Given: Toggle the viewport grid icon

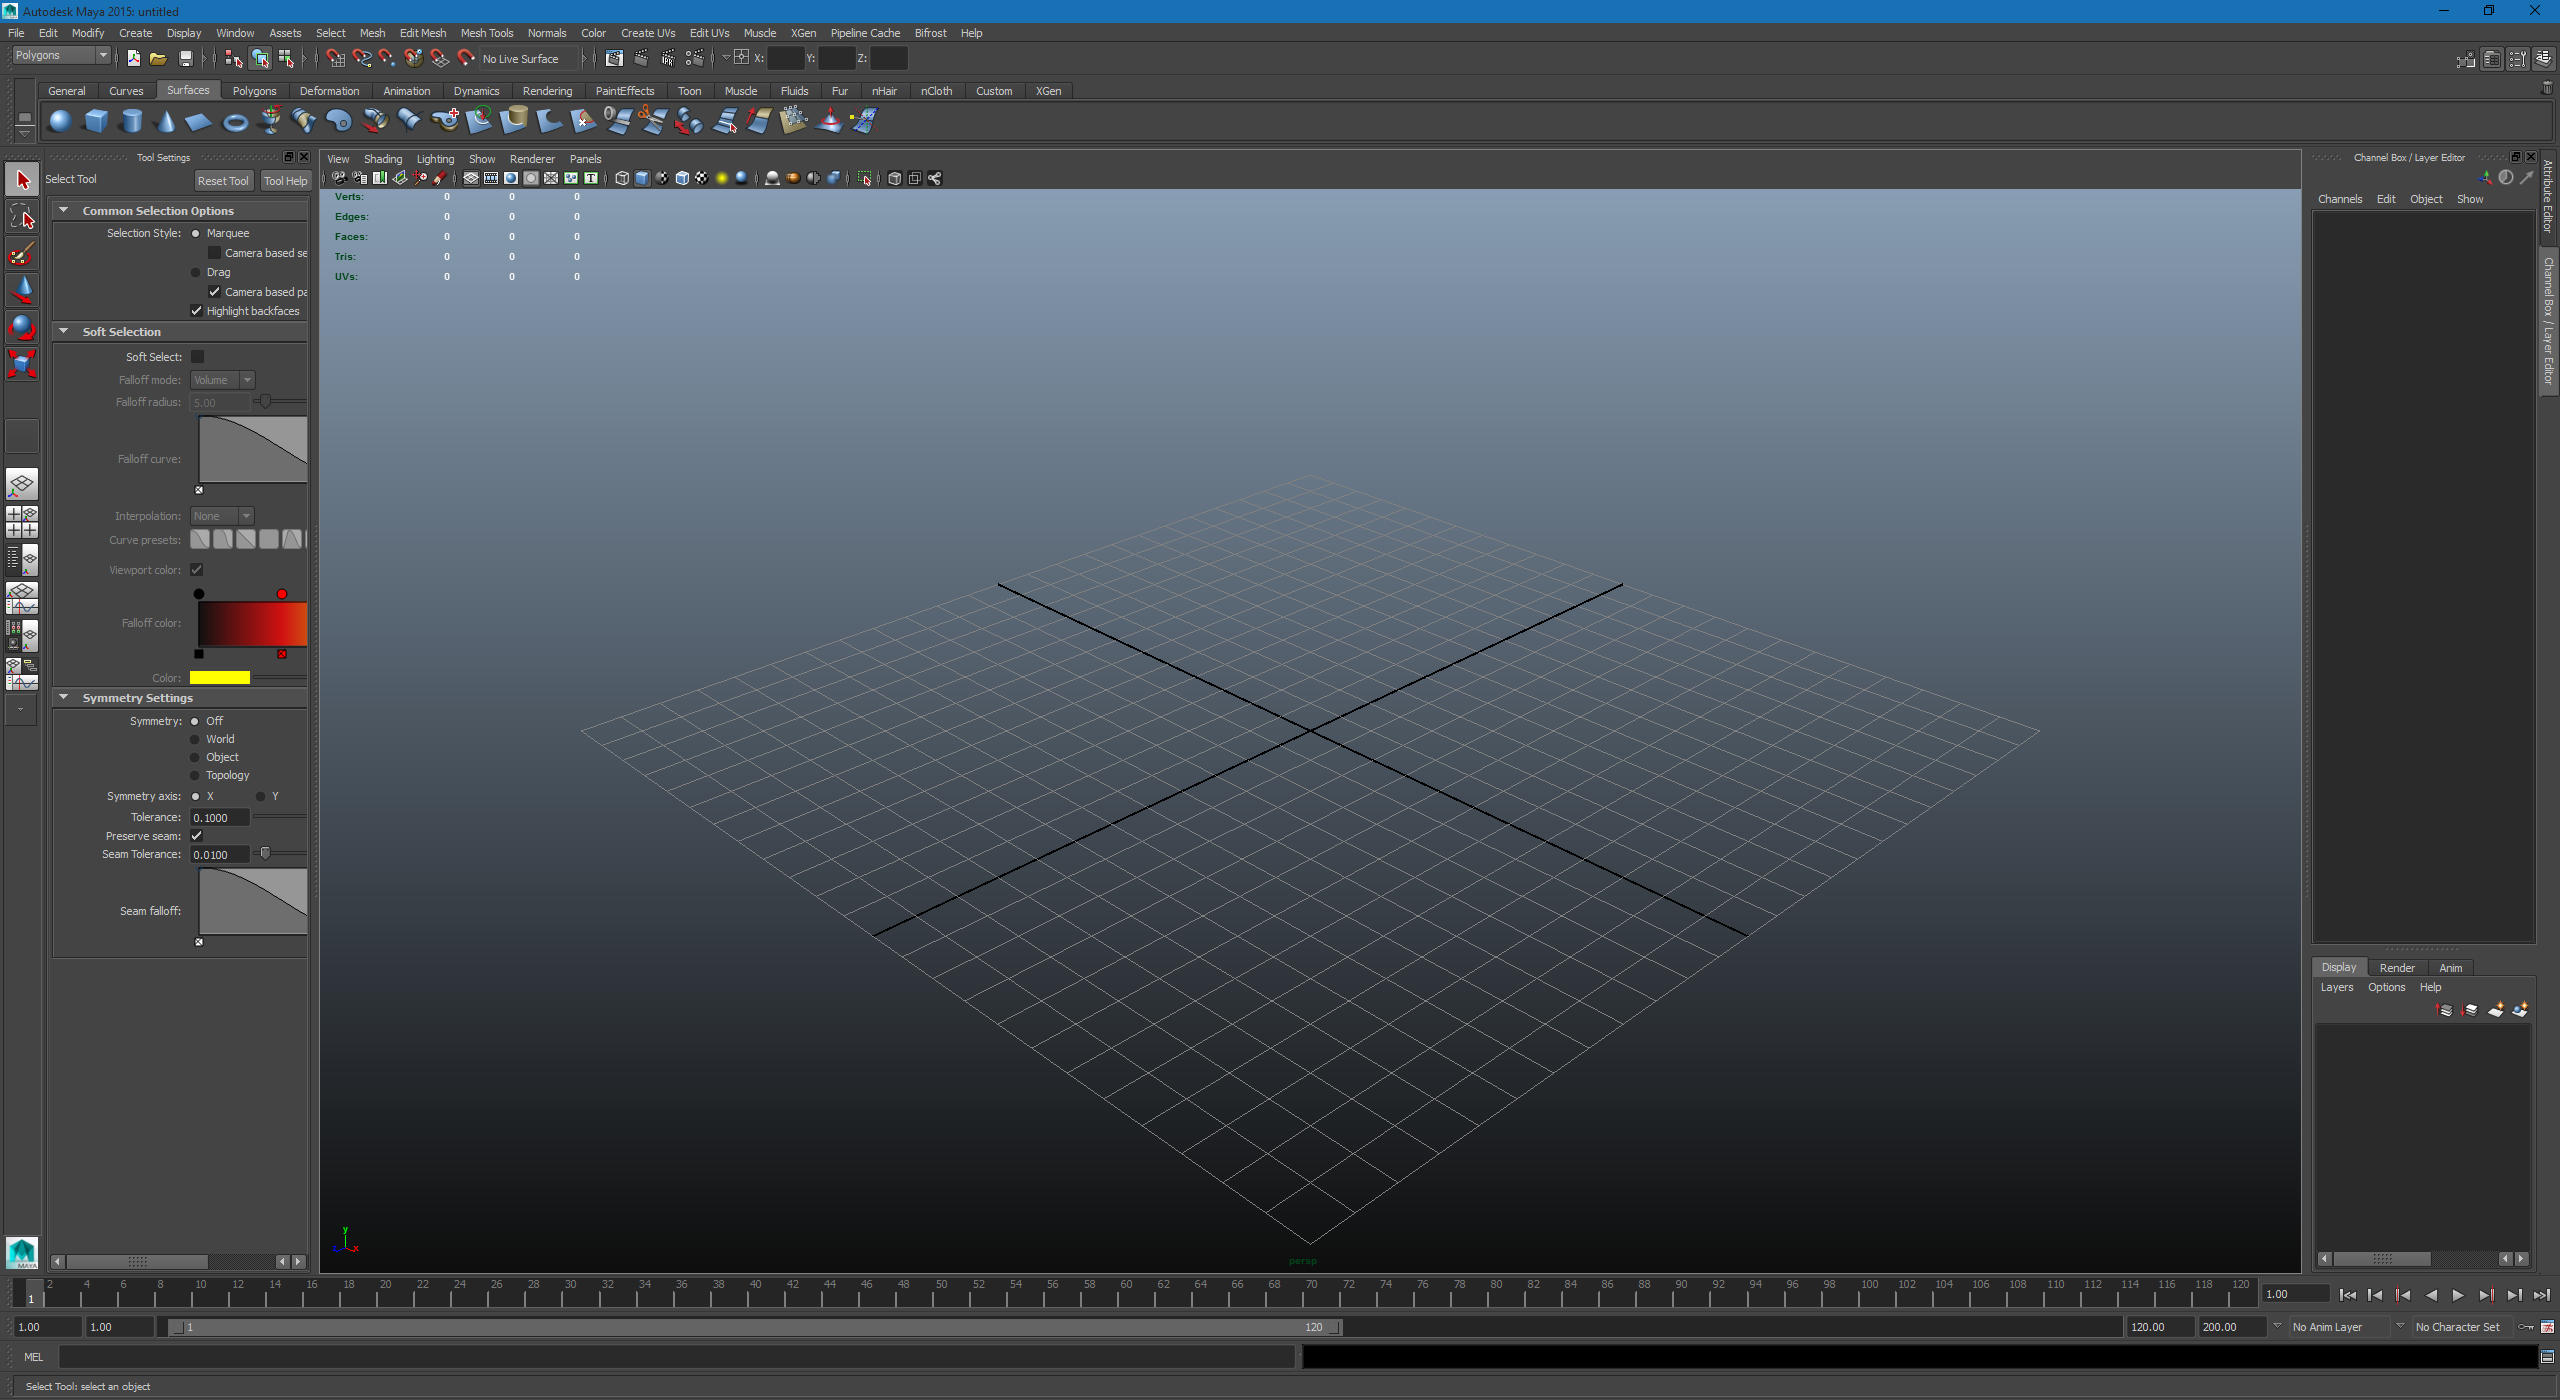Looking at the screenshot, I should pos(470,178).
